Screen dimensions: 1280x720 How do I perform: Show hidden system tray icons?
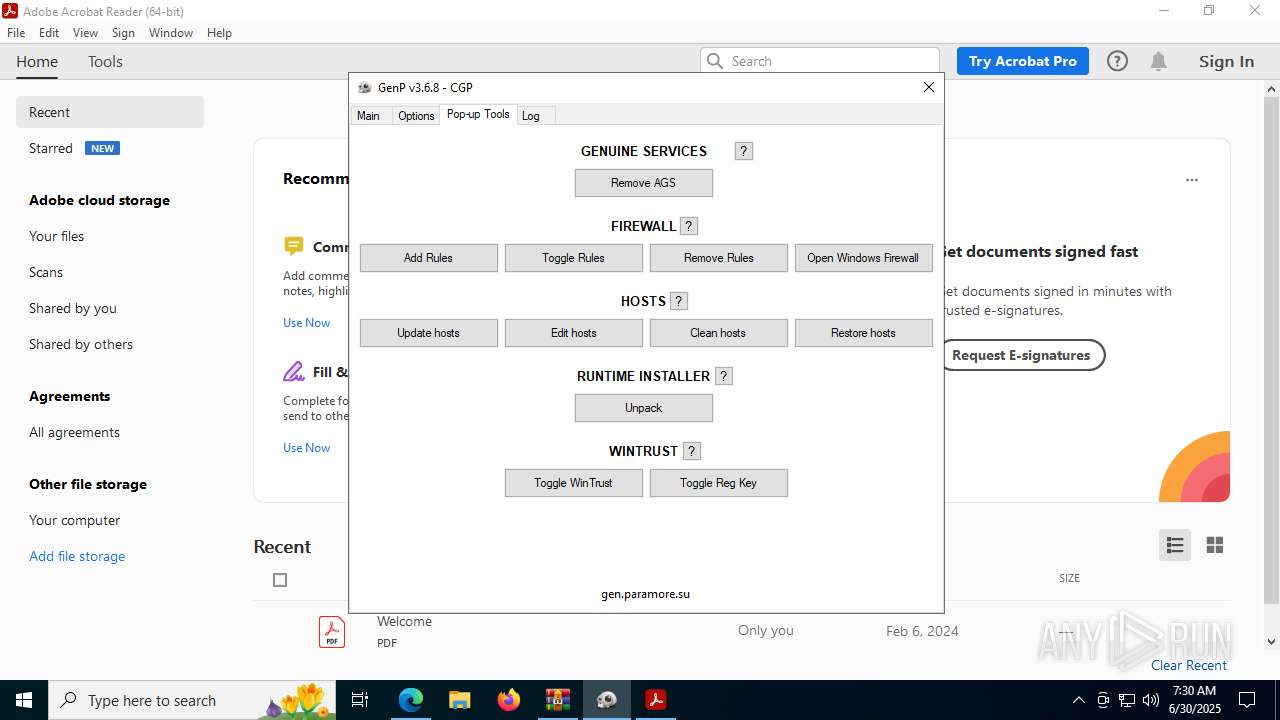[1078, 700]
